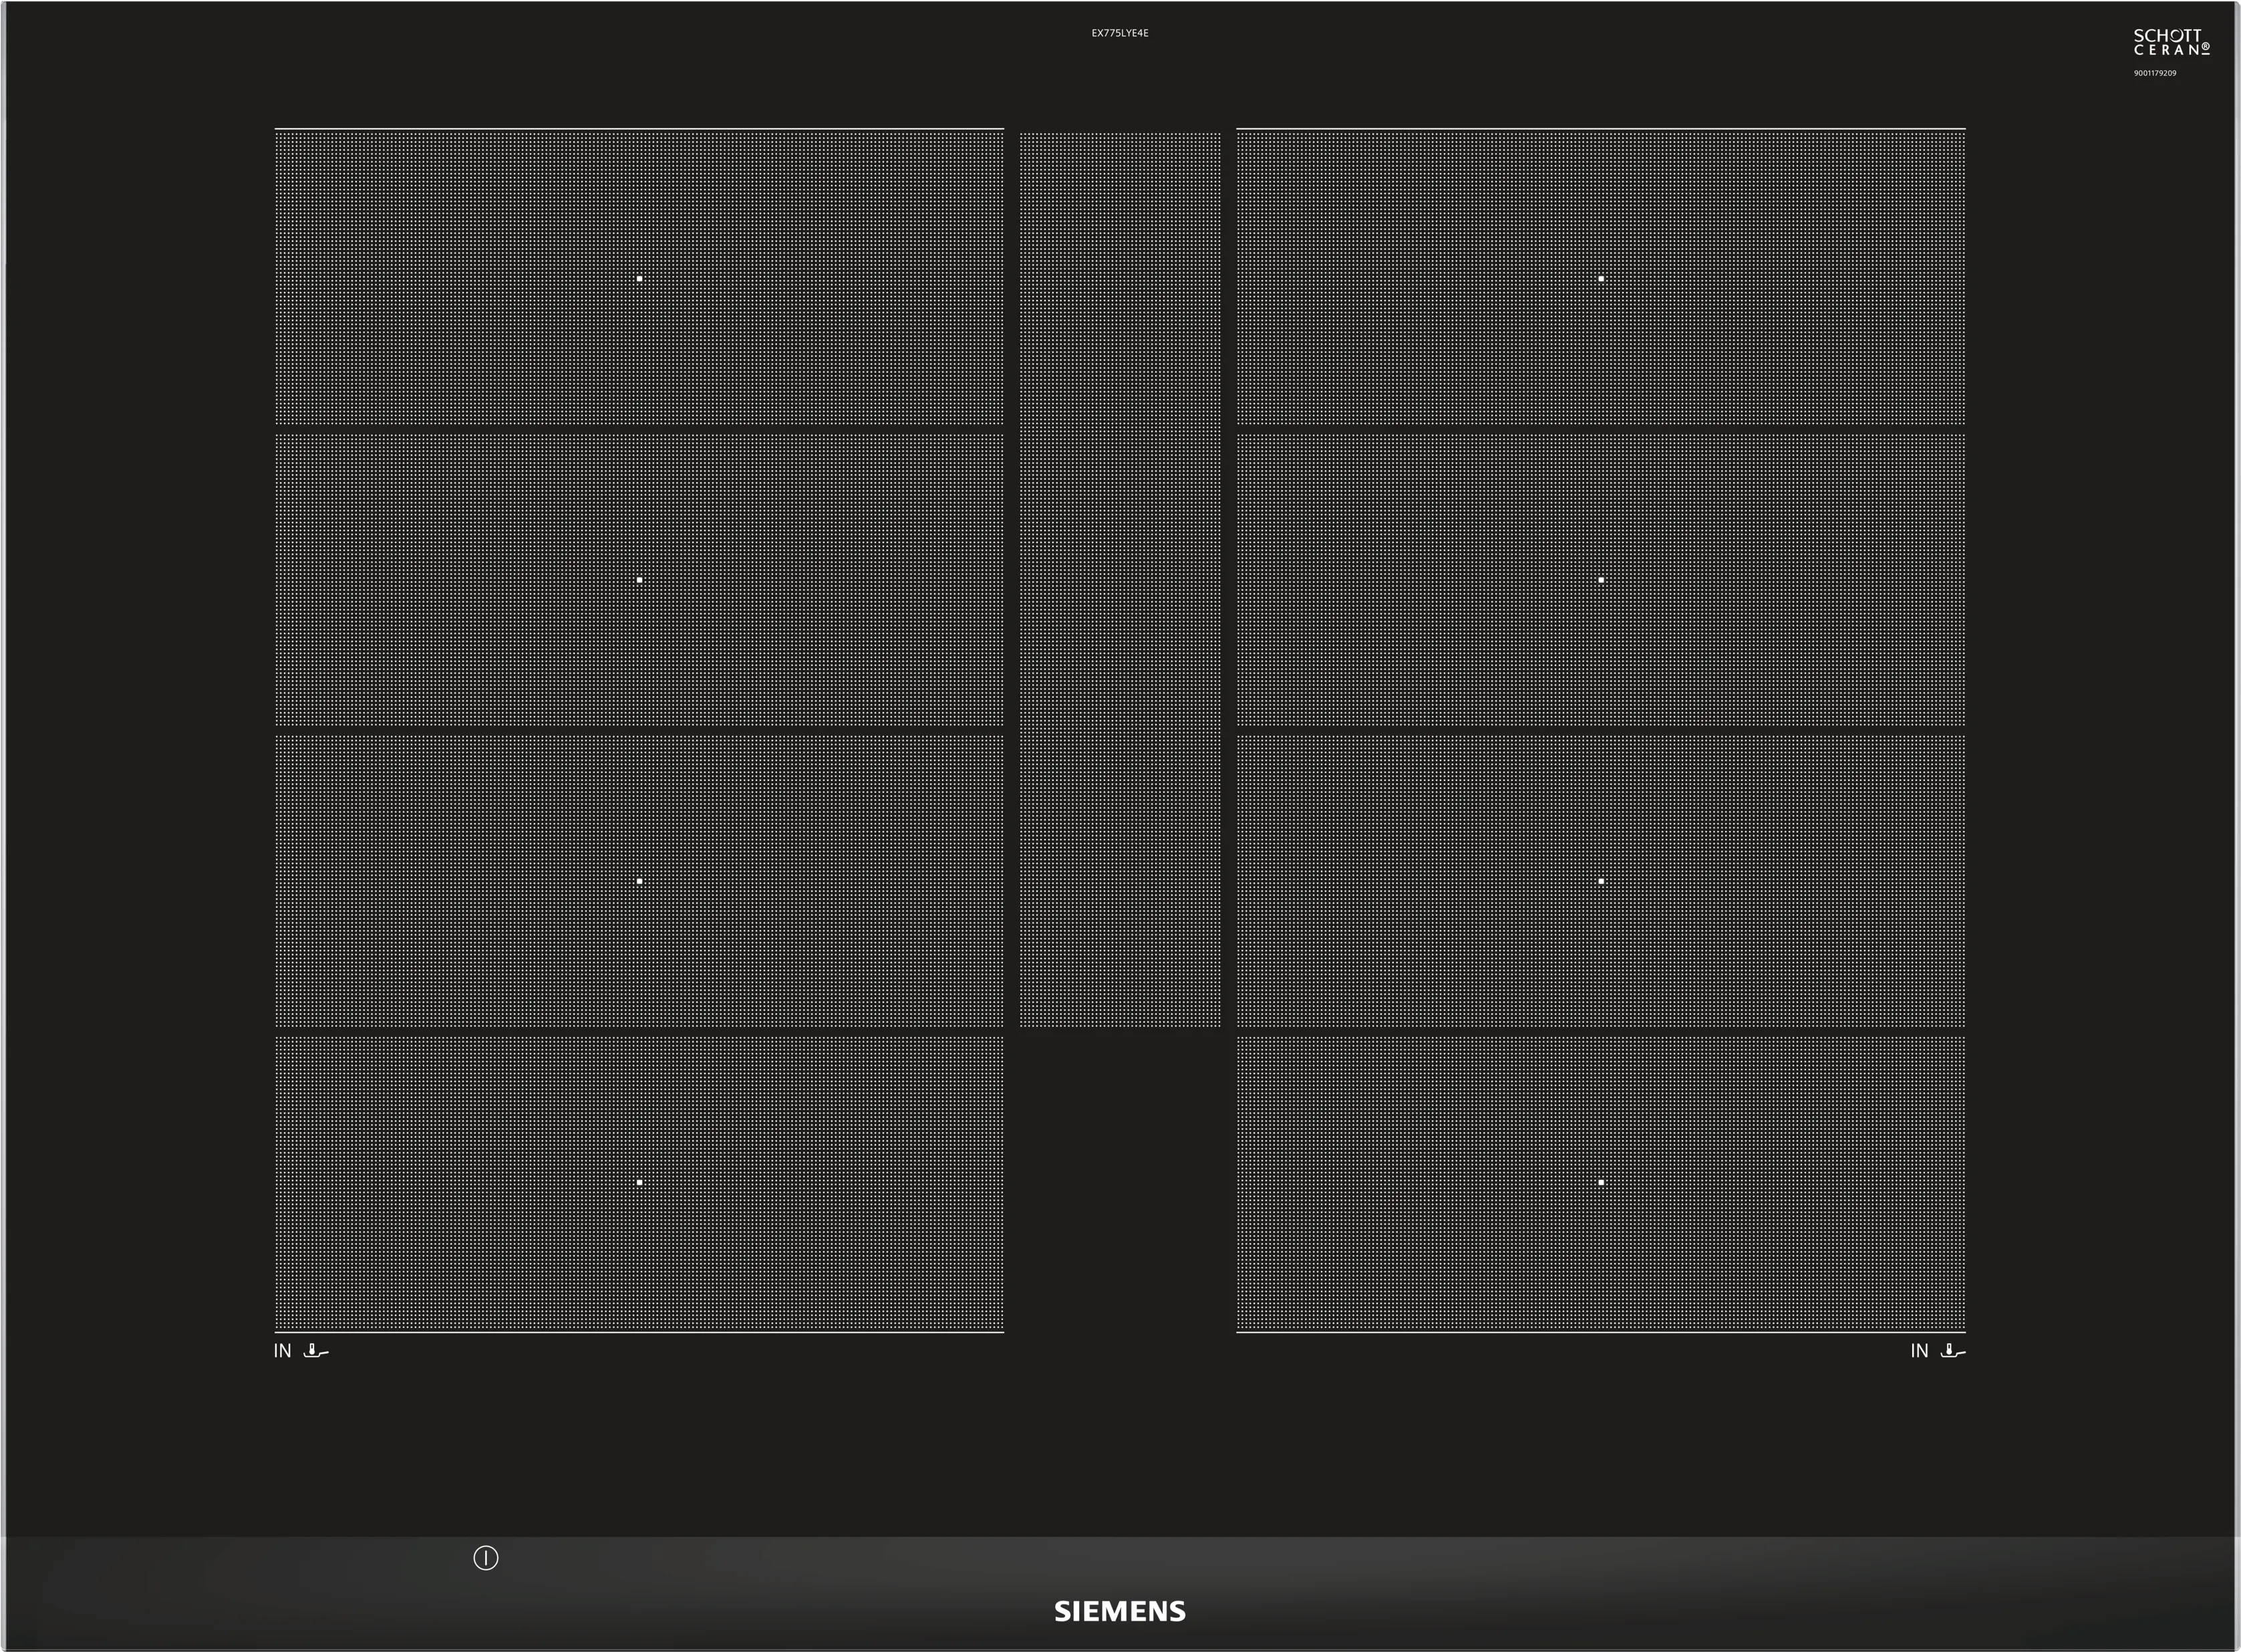Click the SIEMENS brand logo
Image resolution: width=2241 pixels, height=1652 pixels.
coord(1120,1611)
